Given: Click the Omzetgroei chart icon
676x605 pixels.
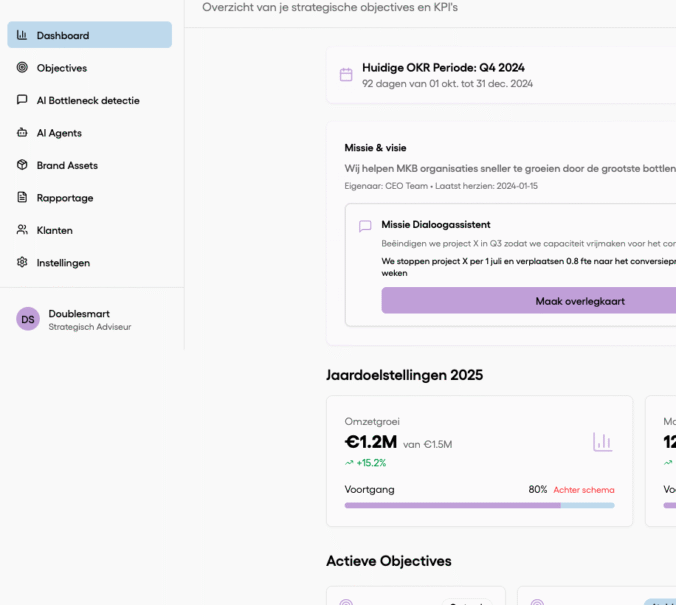Looking at the screenshot, I should [x=602, y=442].
